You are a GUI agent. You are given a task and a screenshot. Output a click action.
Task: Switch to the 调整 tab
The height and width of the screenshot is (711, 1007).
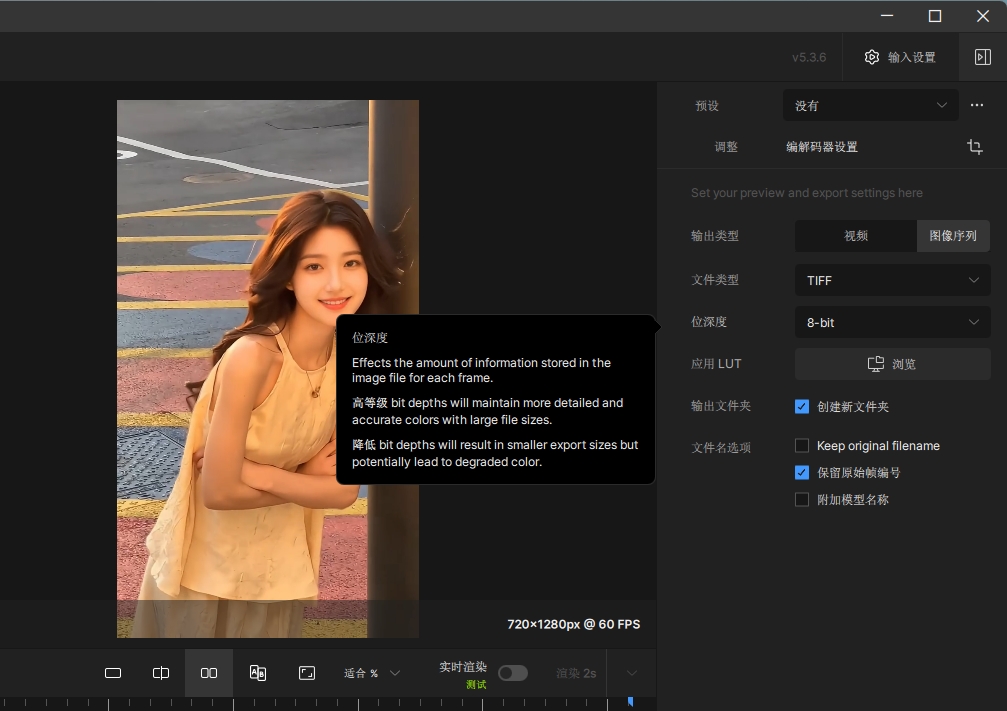point(726,147)
